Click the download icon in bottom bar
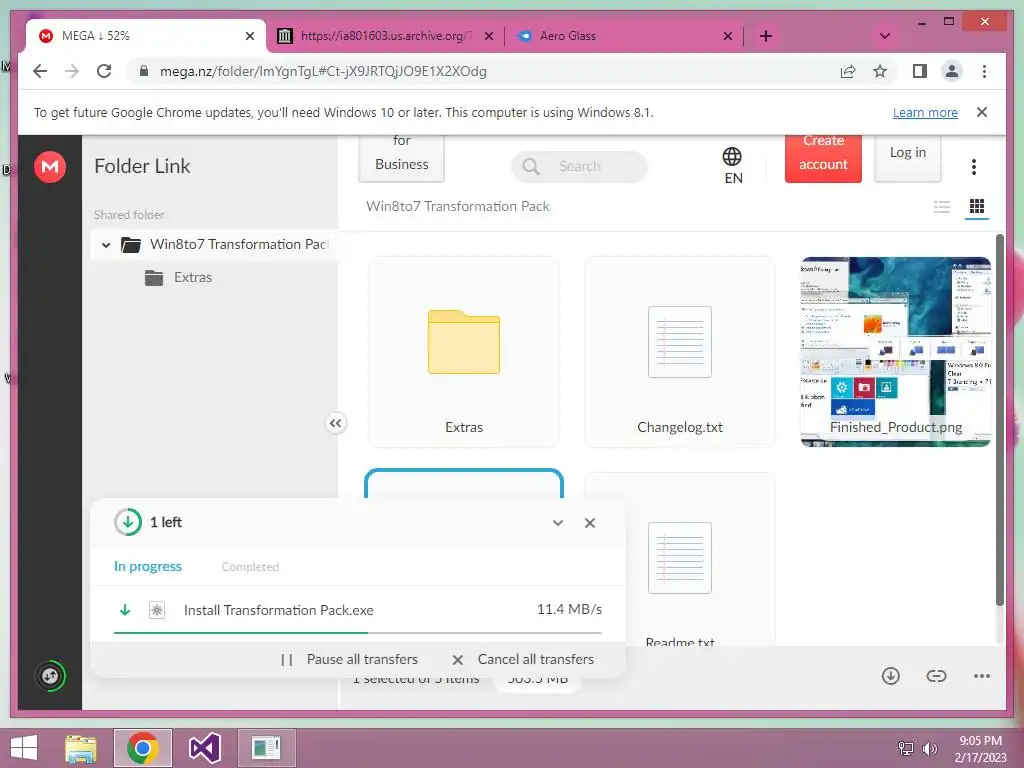The image size is (1024, 768). click(x=890, y=676)
